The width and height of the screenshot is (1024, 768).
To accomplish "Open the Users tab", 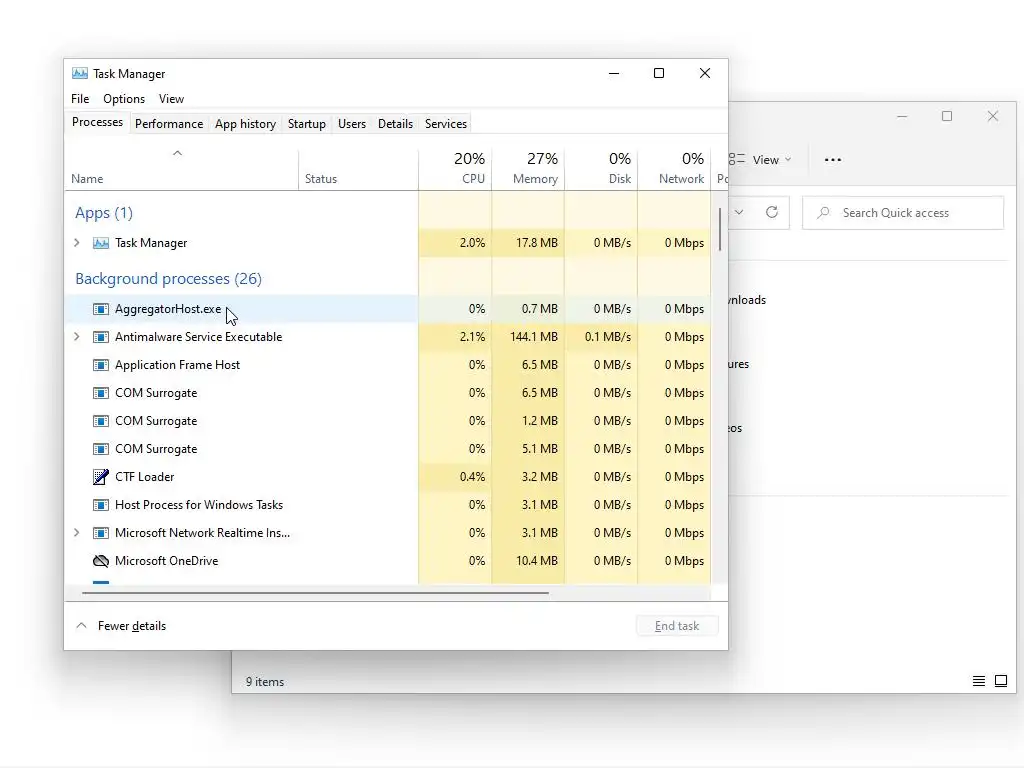I will [352, 123].
